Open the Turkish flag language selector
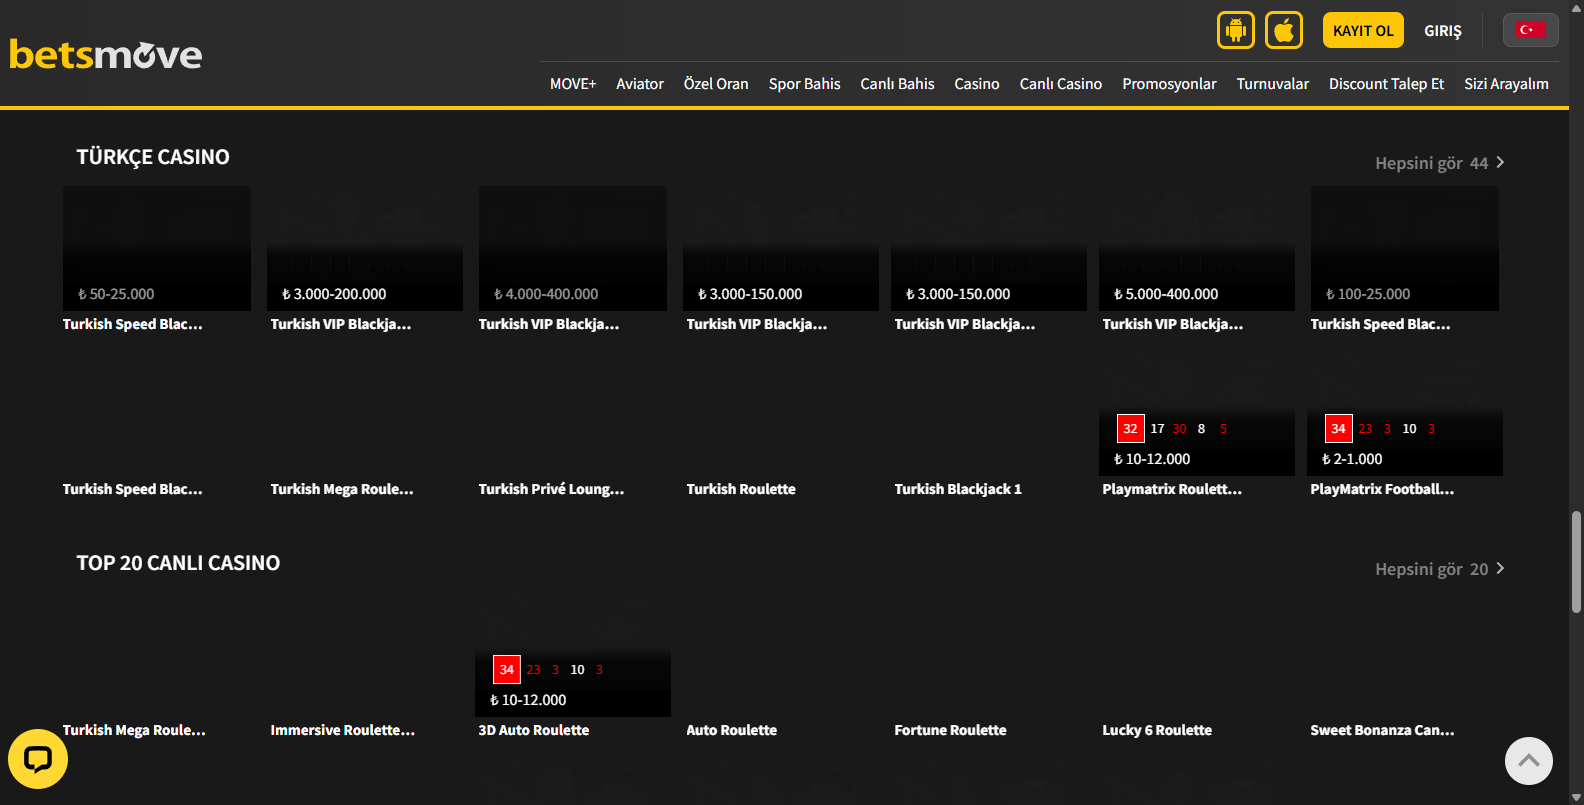 1530,30
